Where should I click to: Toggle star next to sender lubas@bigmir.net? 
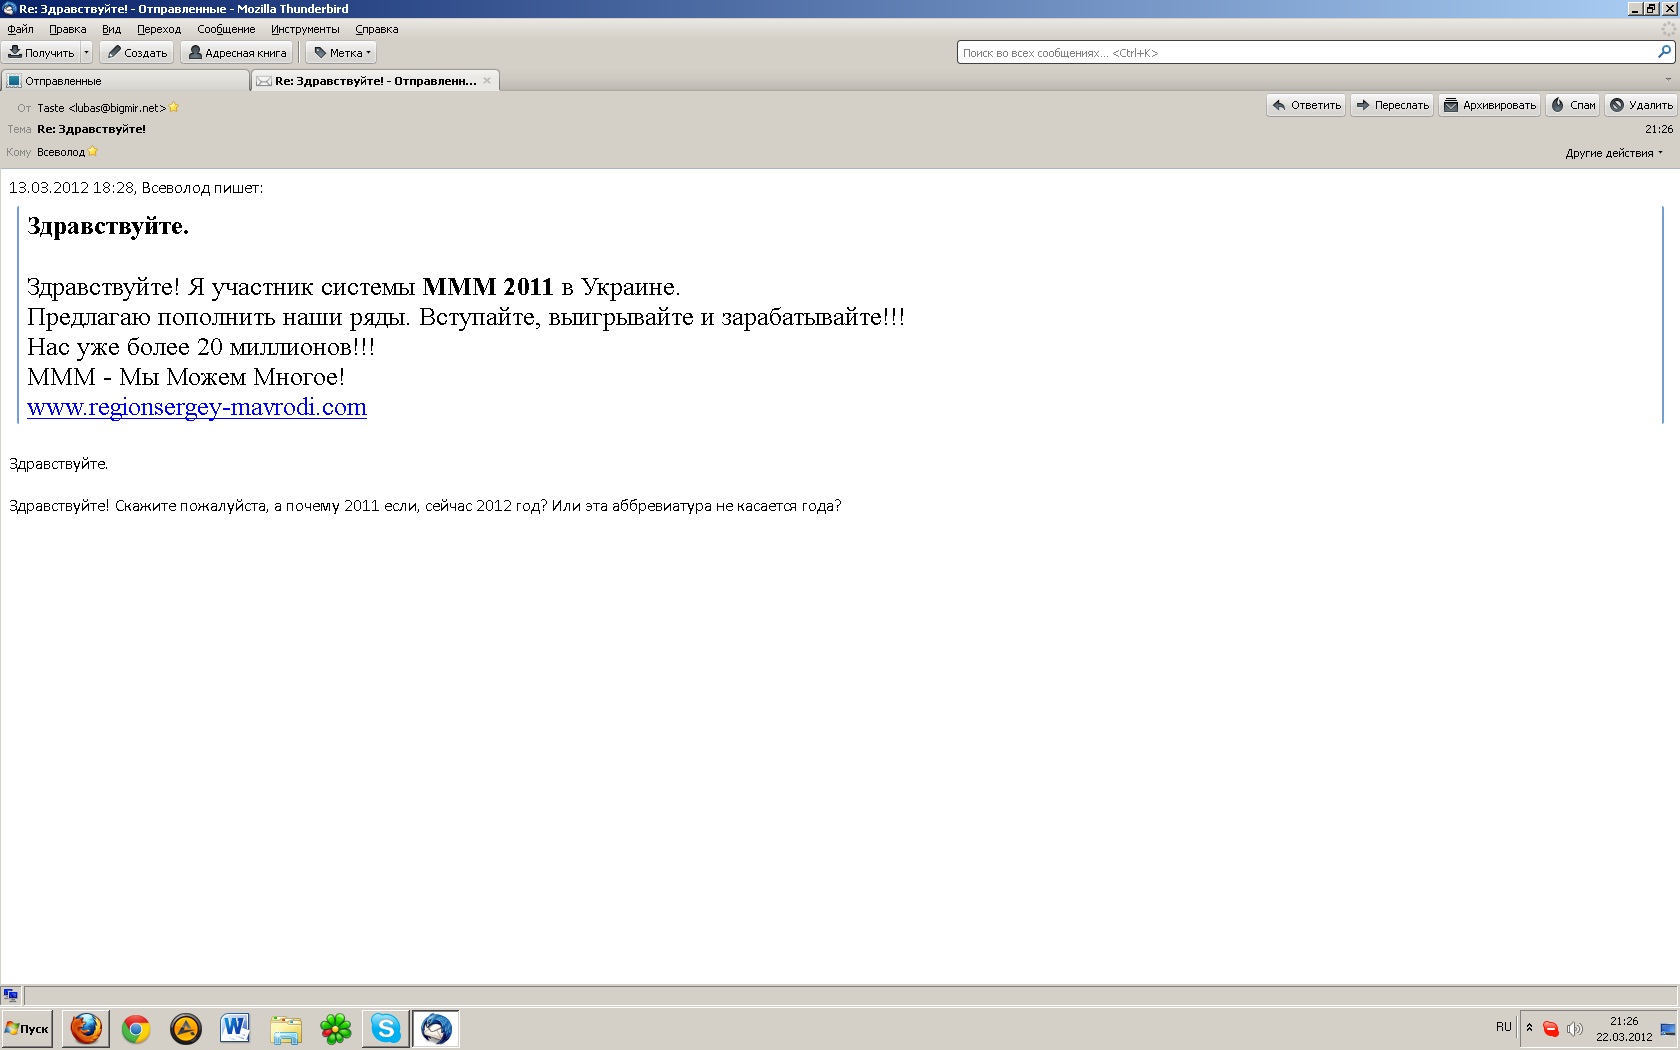click(x=174, y=107)
